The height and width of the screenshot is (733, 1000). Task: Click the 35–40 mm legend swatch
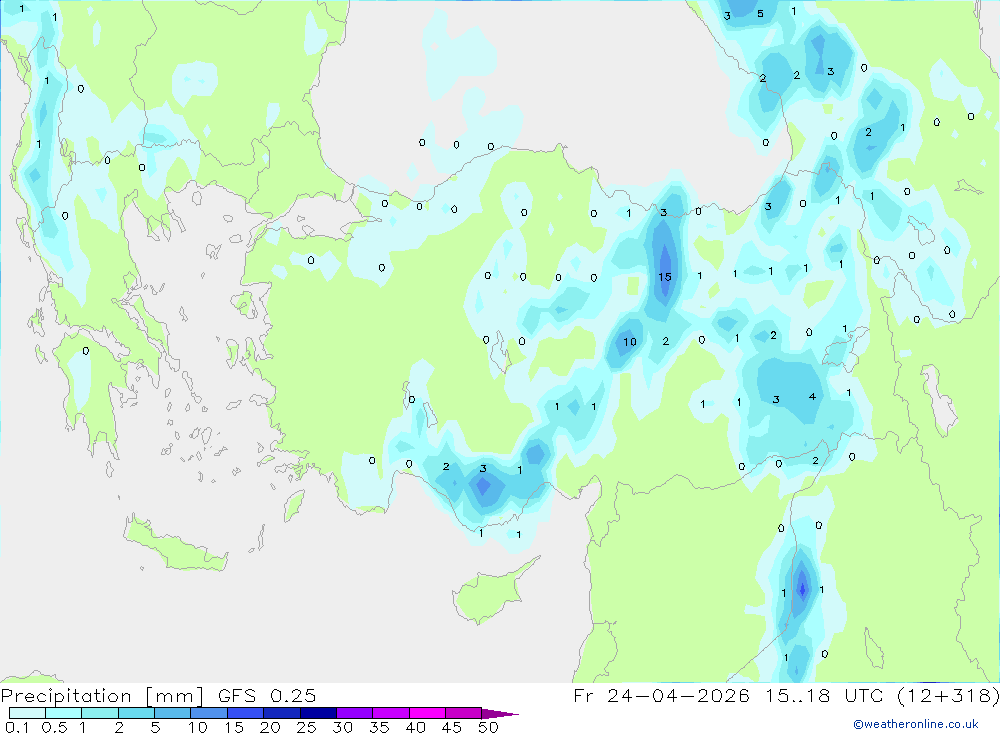pos(390,713)
